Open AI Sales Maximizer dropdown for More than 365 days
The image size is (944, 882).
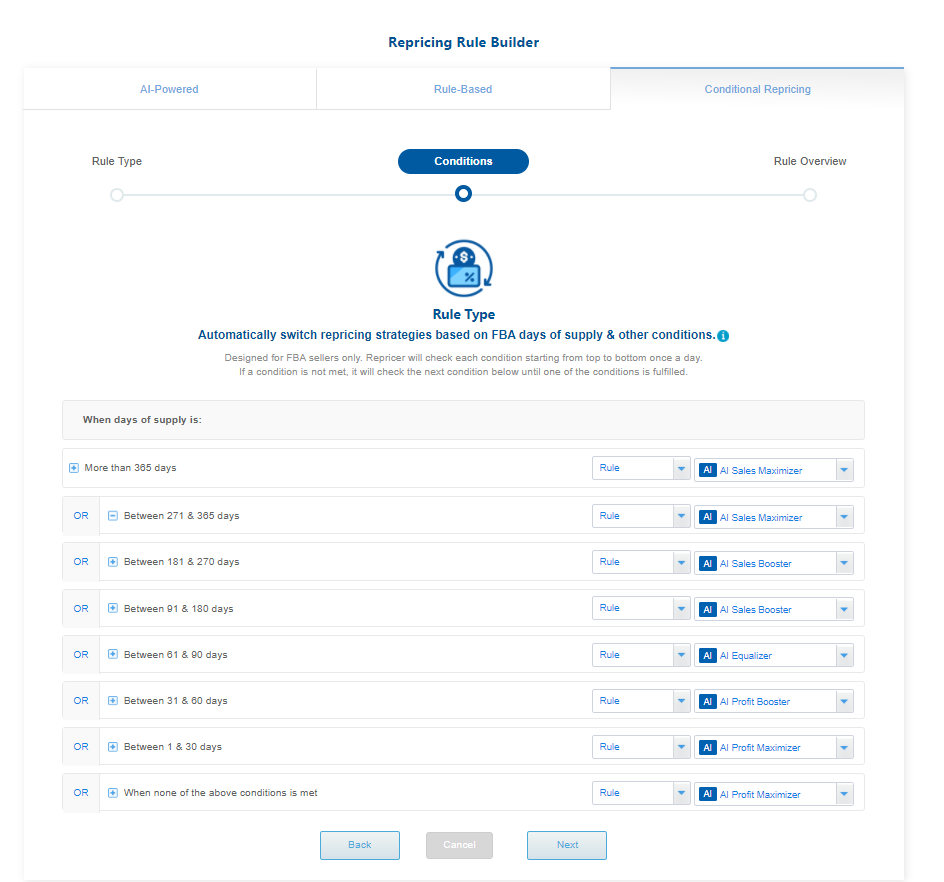pyautogui.click(x=774, y=470)
